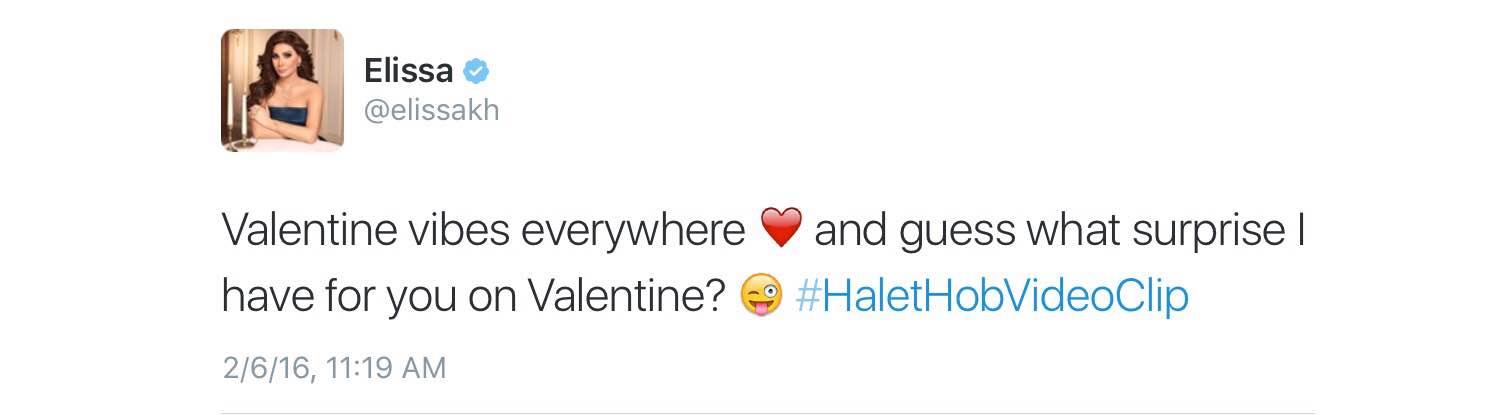Click the winking tongue-out emoji

[x=760, y=297]
